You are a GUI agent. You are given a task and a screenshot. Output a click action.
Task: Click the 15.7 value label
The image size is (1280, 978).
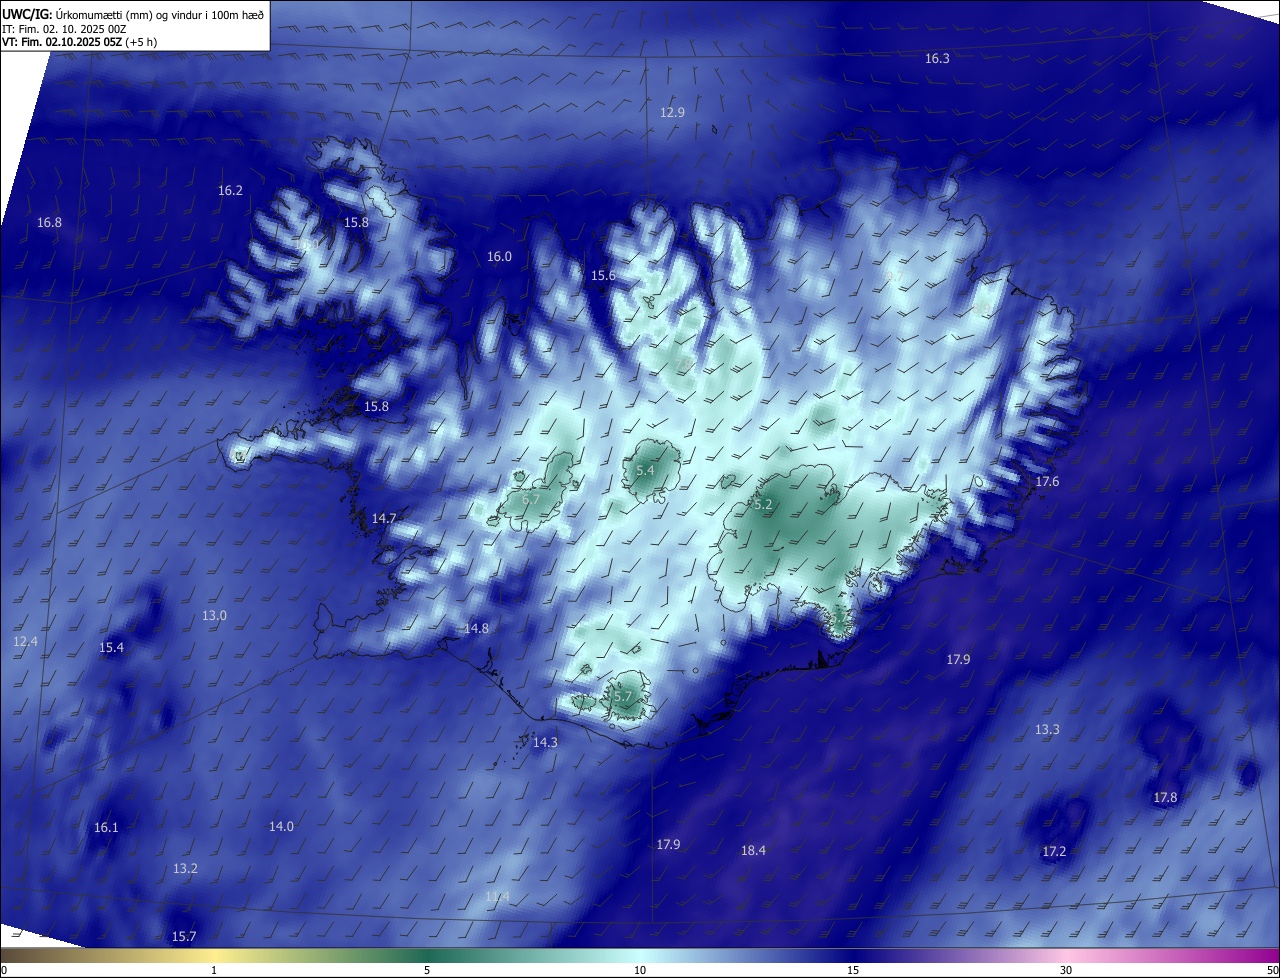click(x=184, y=937)
